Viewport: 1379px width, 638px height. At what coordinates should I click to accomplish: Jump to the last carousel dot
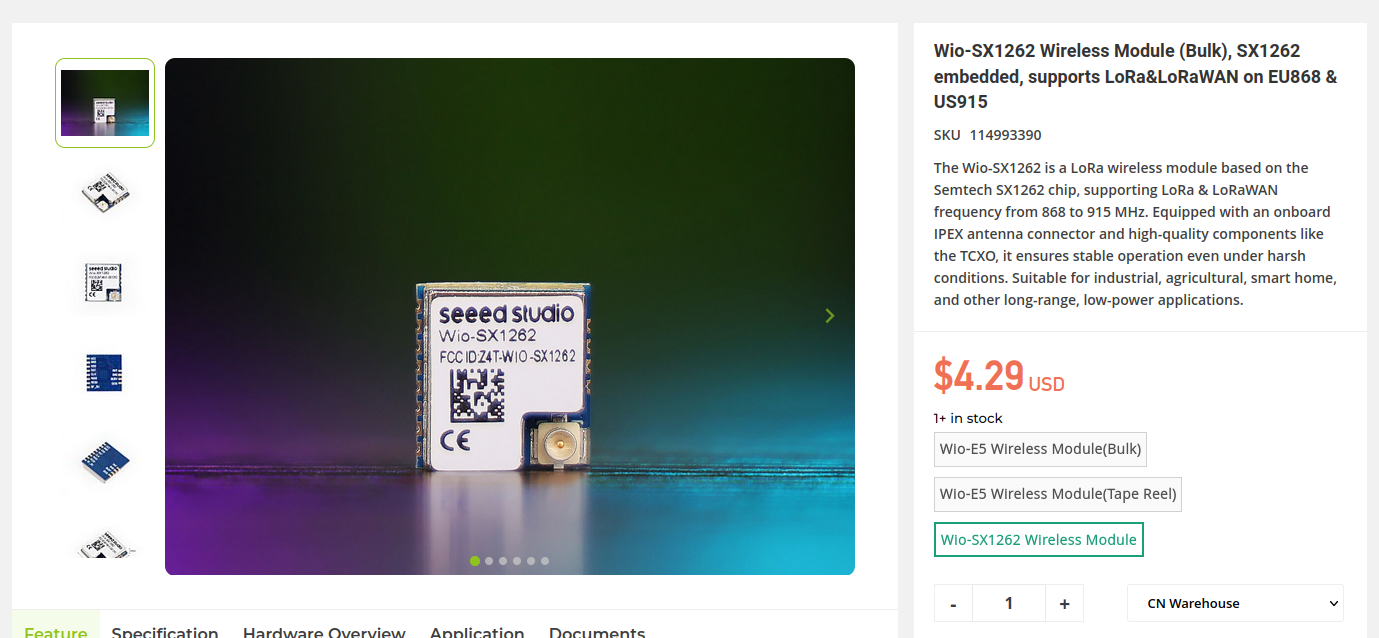click(x=545, y=561)
